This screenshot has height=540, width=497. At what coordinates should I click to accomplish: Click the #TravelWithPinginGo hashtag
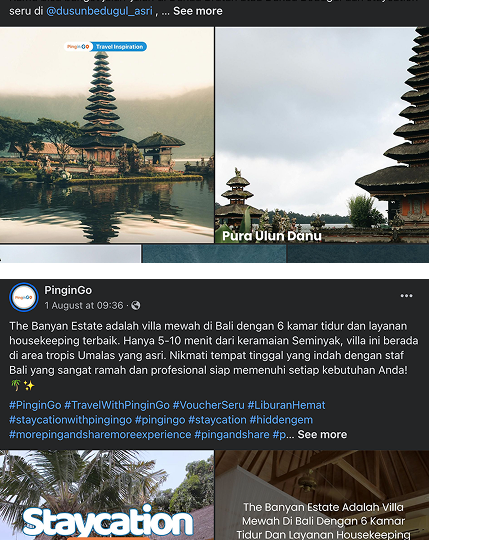point(117,405)
